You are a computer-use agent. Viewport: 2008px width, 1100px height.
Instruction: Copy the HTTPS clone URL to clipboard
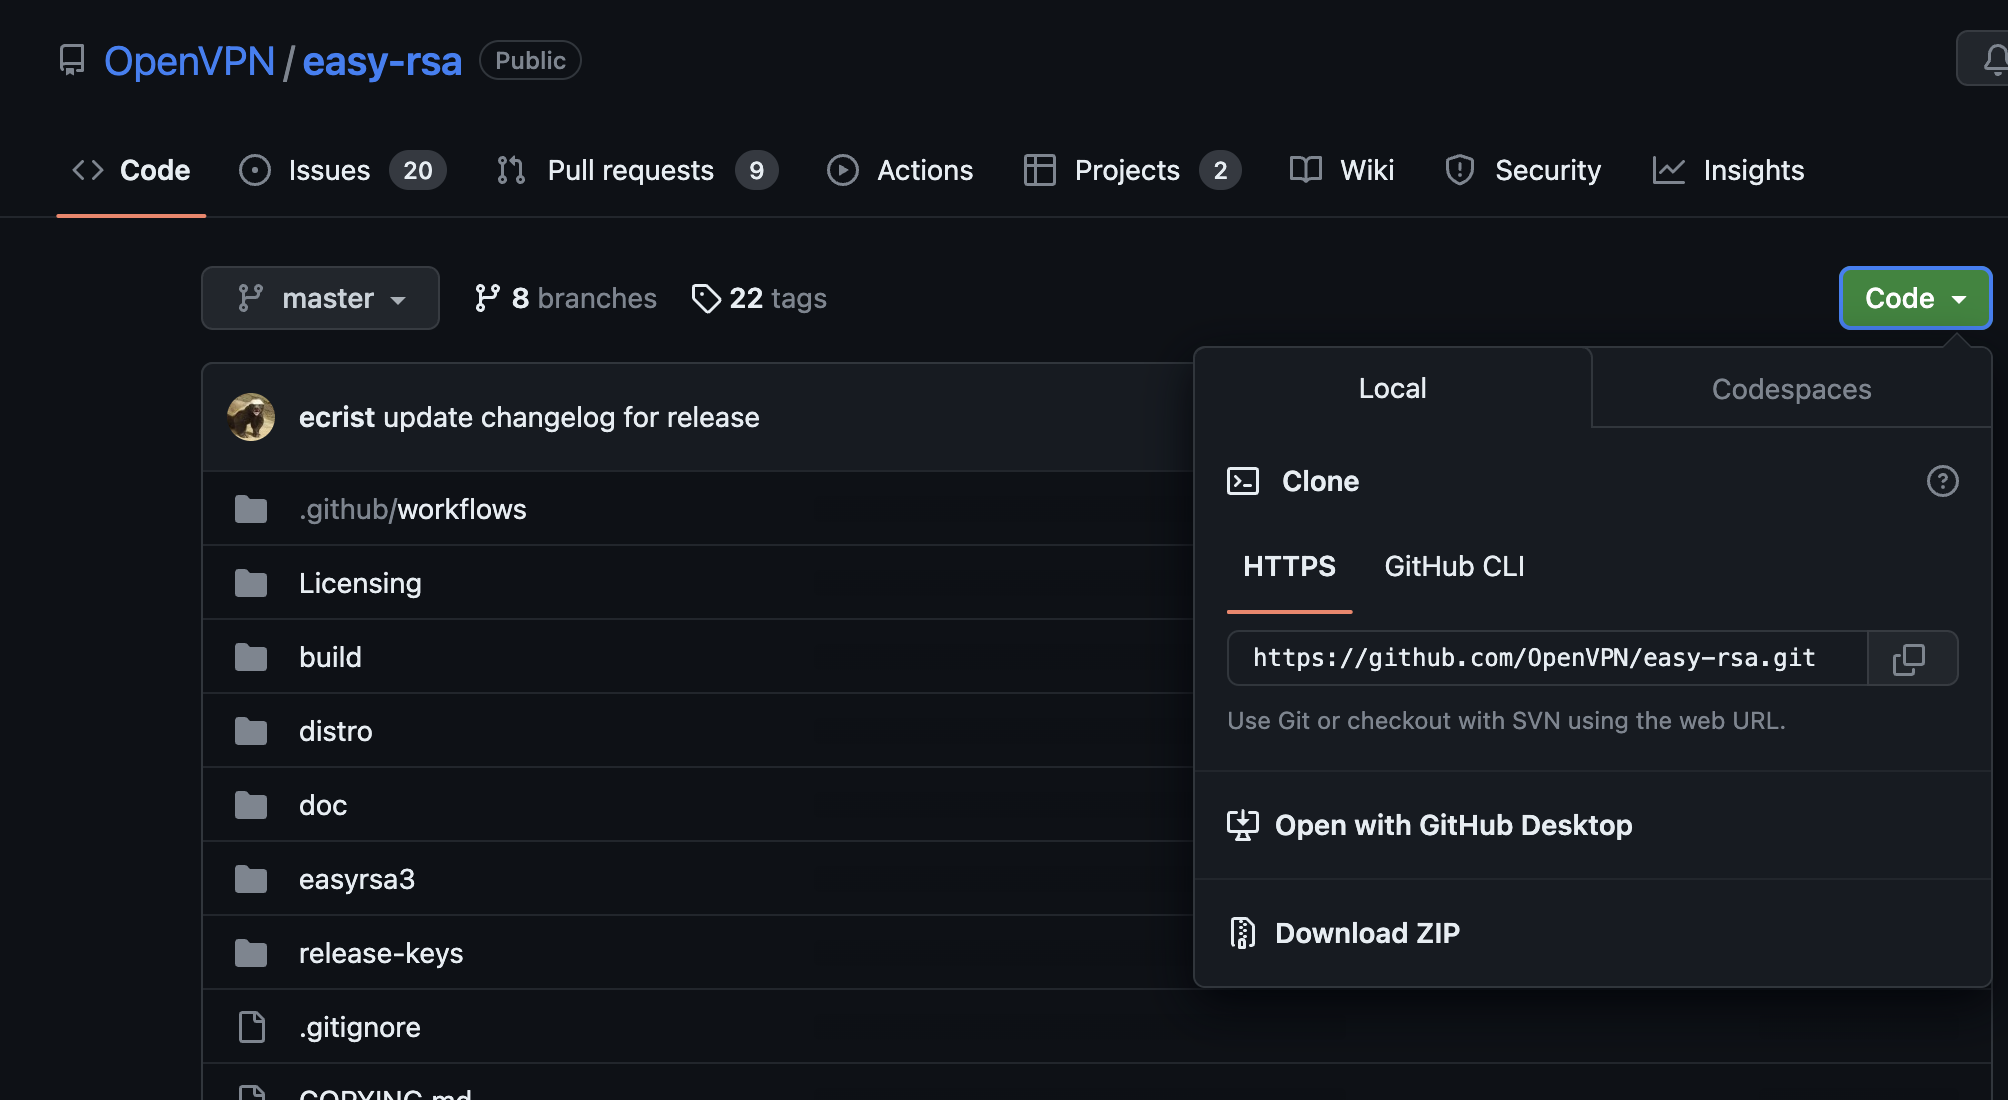coord(1911,658)
